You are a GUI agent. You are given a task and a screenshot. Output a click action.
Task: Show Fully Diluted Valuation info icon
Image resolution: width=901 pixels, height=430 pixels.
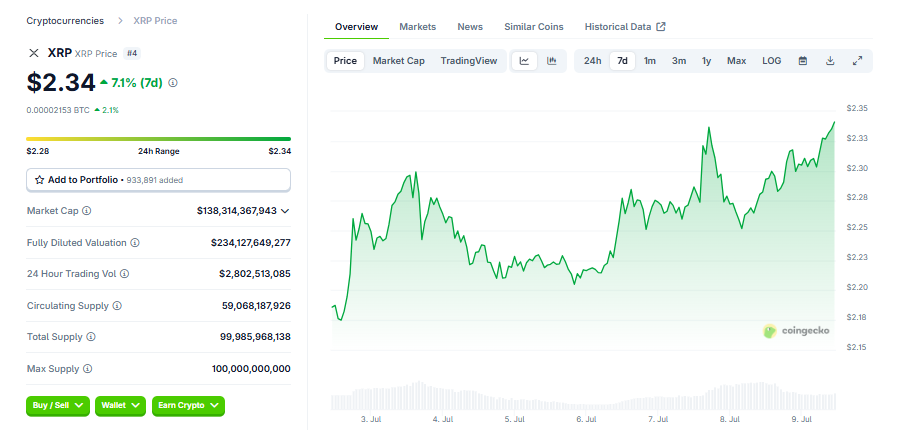(135, 243)
